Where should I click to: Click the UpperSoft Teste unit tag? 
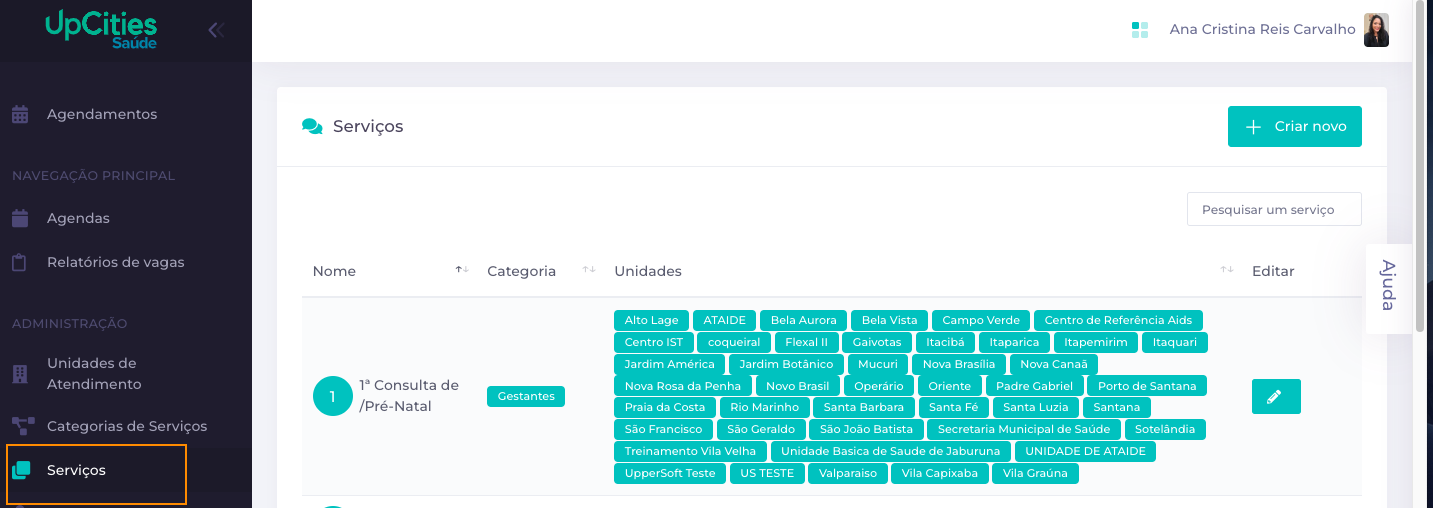[x=670, y=474]
